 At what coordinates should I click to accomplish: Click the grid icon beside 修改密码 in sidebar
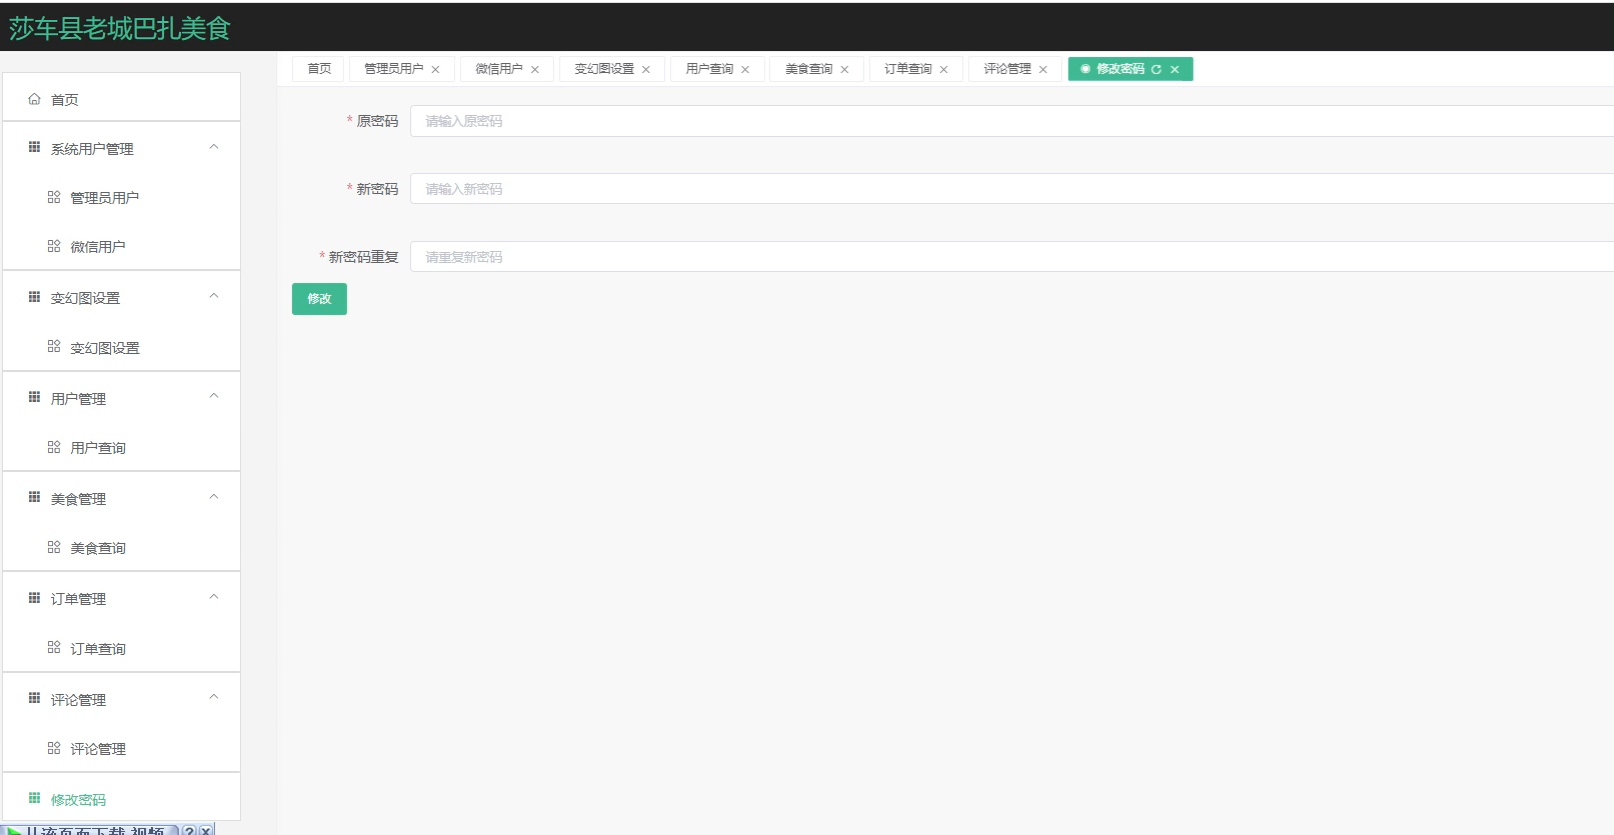(x=34, y=798)
